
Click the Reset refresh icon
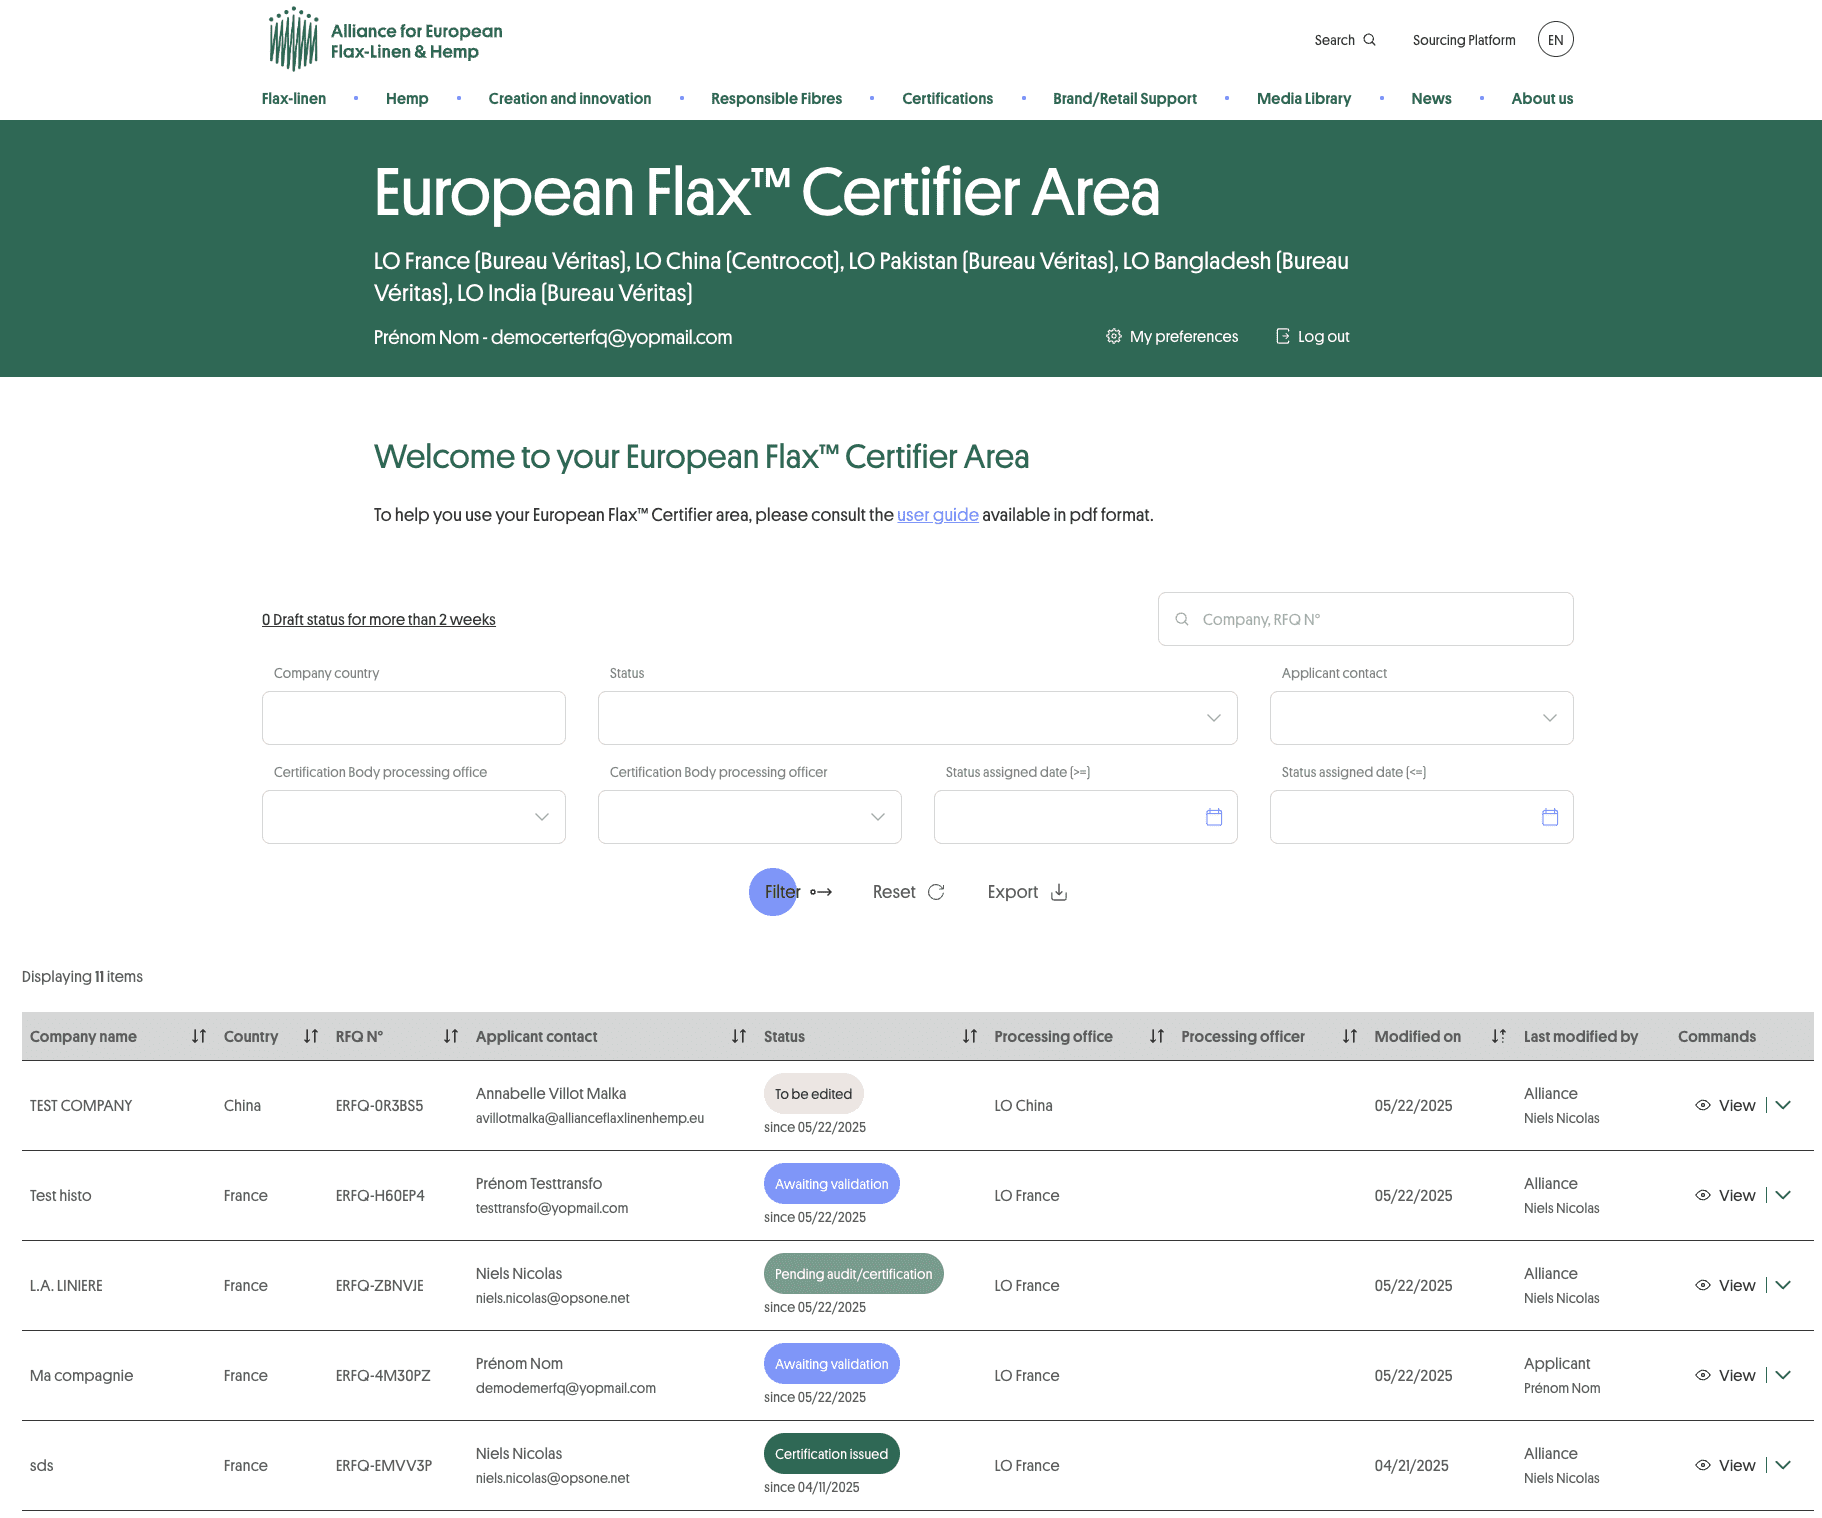point(936,892)
